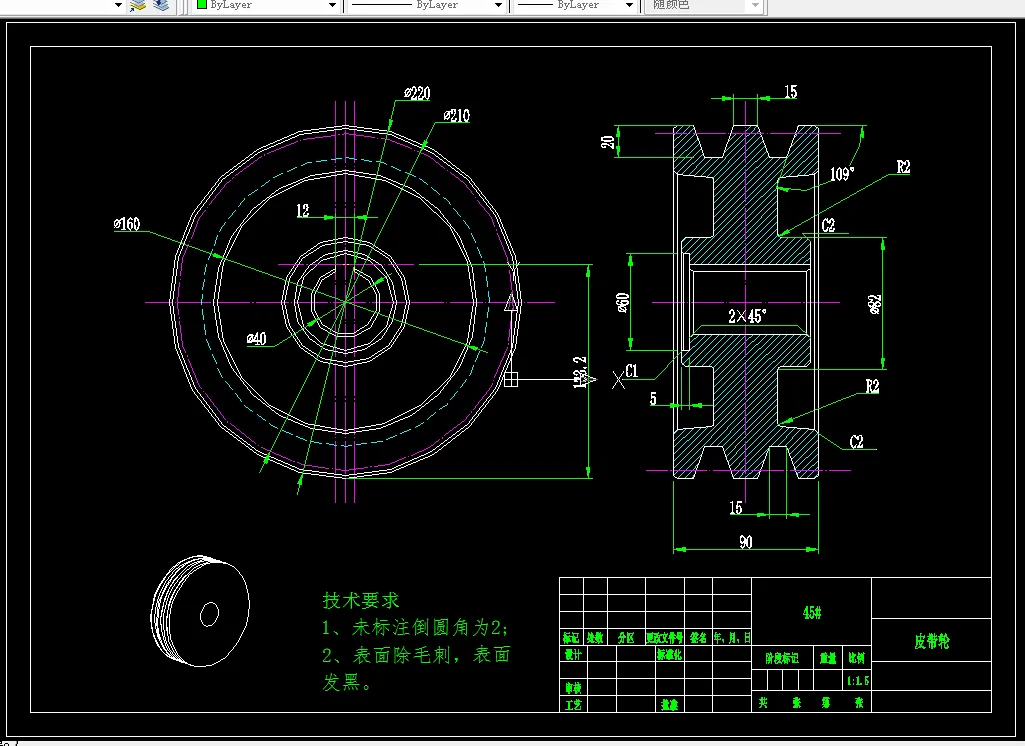1025x746 pixels.
Task: Expand the 随颜色 plot style dropdown
Action: pos(755,5)
